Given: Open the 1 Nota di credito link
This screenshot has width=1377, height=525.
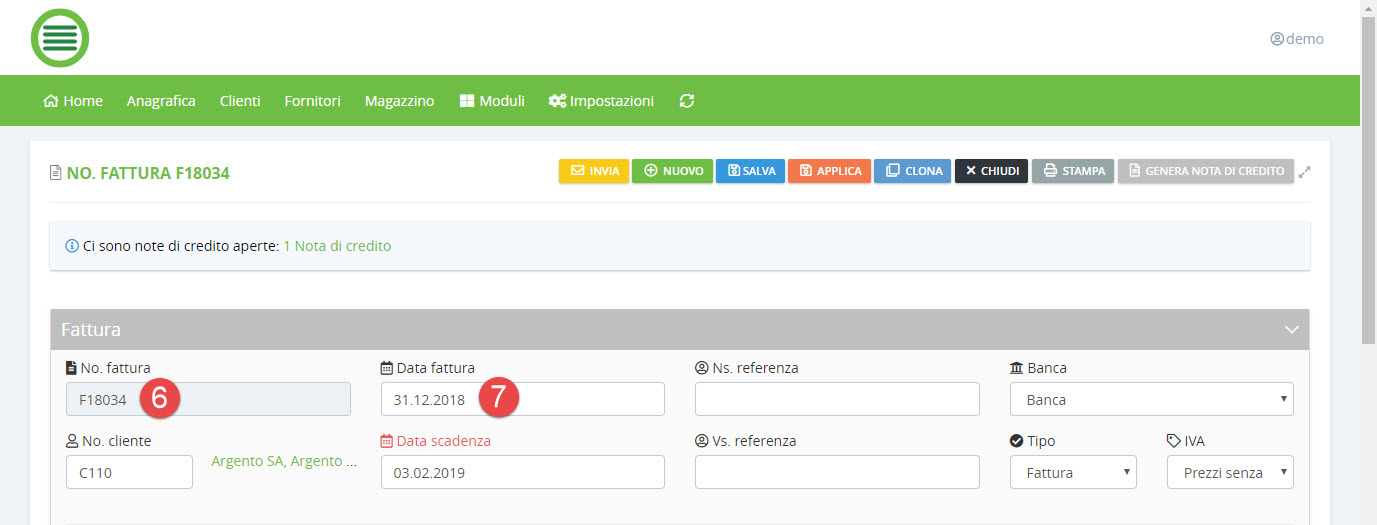Looking at the screenshot, I should pos(337,246).
